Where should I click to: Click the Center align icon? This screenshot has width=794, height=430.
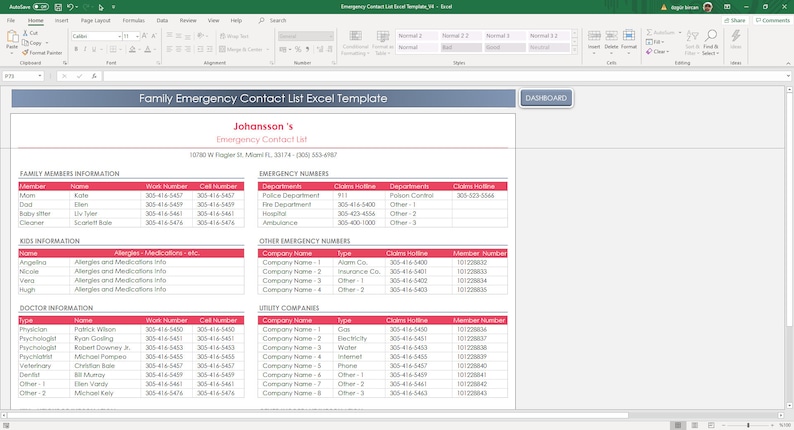(x=179, y=49)
